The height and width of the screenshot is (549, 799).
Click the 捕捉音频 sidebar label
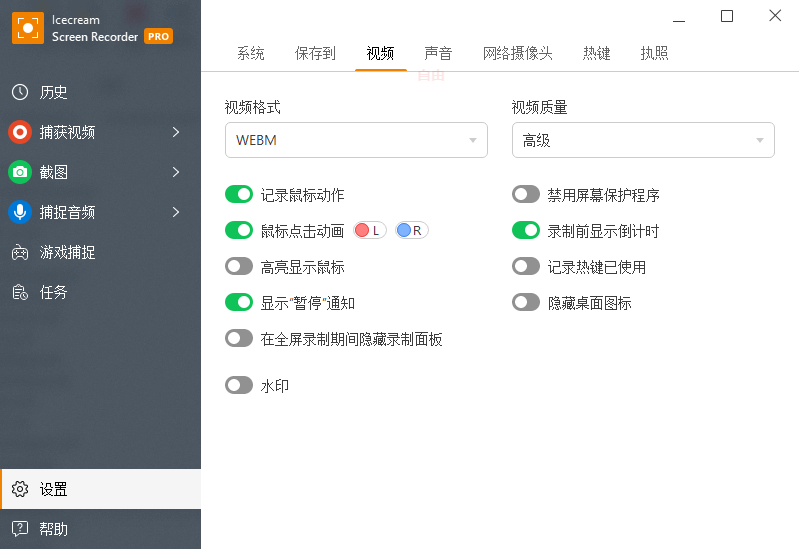pyautogui.click(x=67, y=212)
